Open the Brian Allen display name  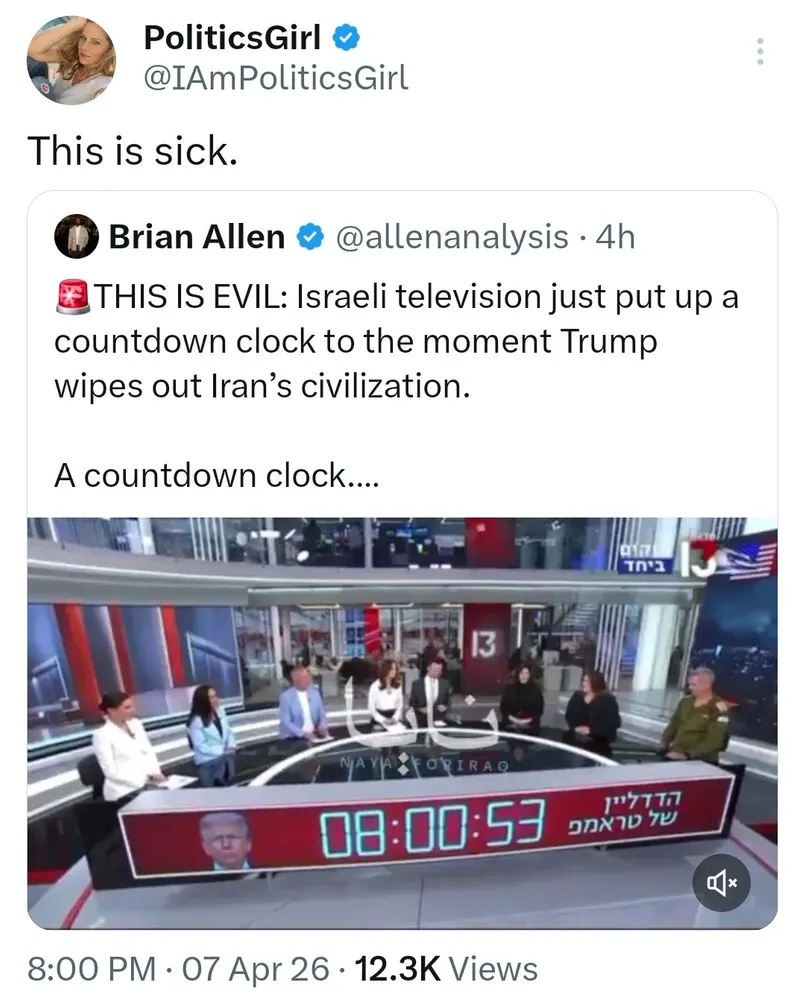(x=197, y=237)
